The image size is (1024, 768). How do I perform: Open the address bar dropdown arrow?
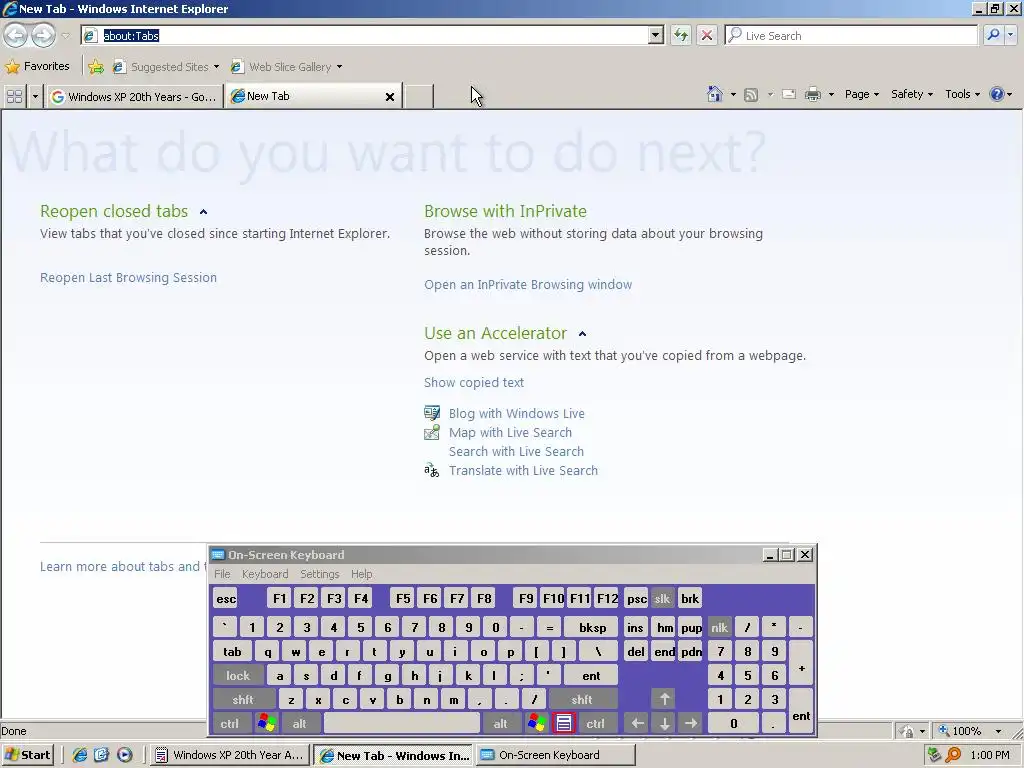click(656, 35)
